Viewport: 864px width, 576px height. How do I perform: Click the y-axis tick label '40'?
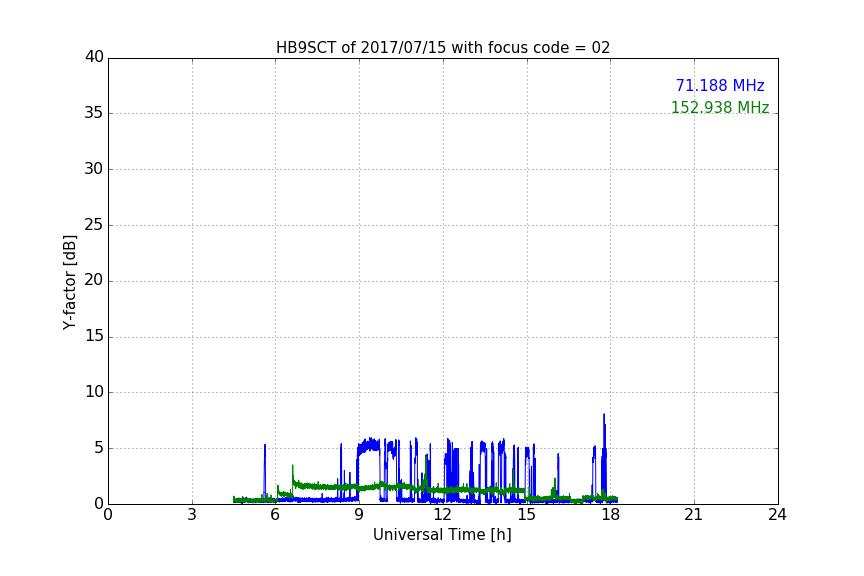[x=94, y=57]
